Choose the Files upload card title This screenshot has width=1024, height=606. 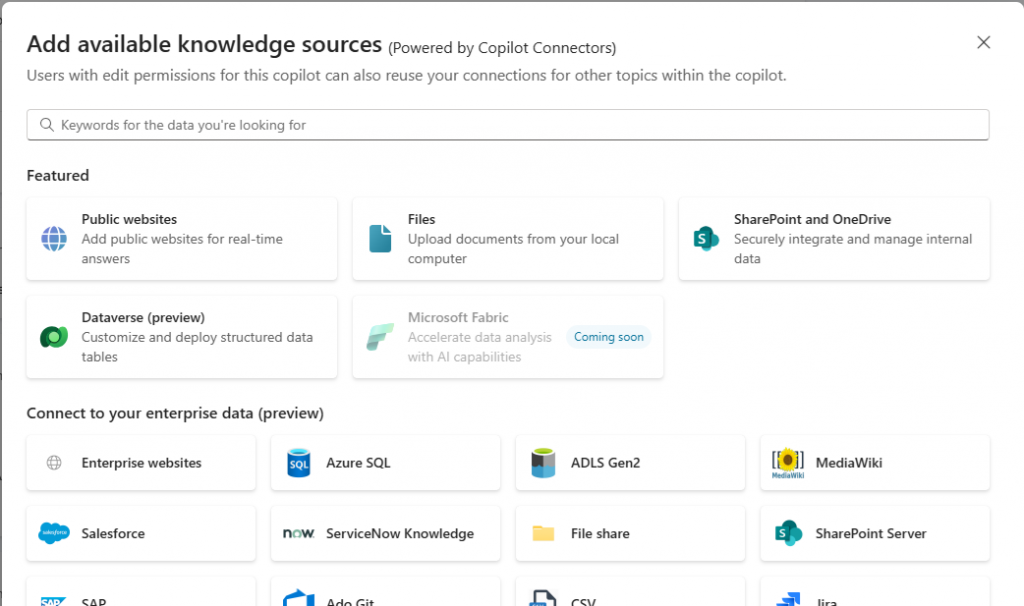[421, 219]
